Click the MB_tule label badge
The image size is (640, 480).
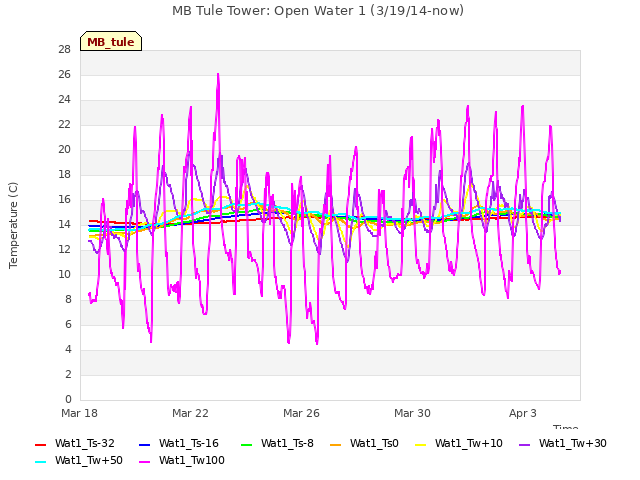click(111, 41)
